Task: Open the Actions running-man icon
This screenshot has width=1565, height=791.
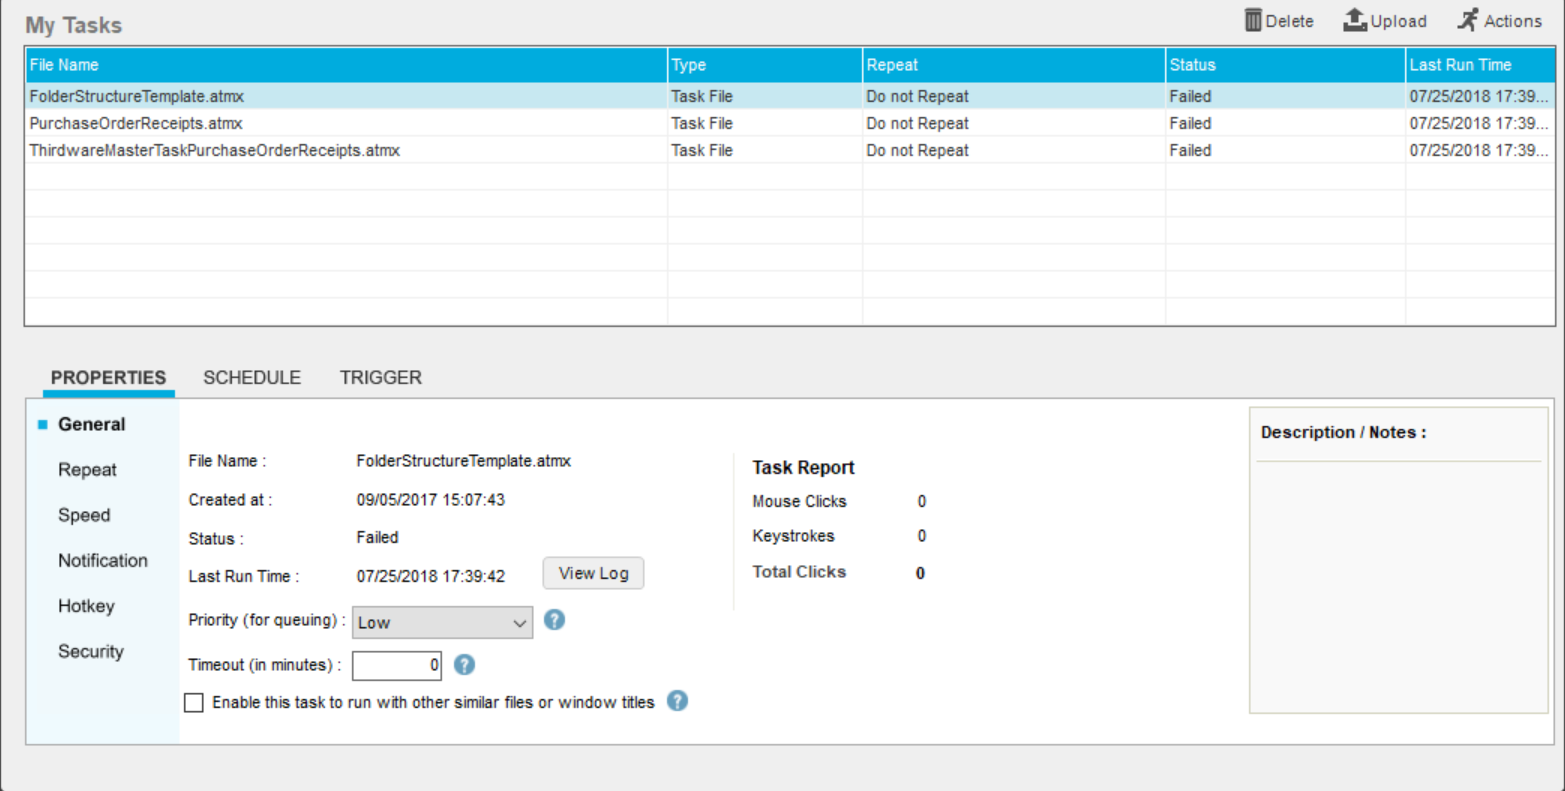Action: pos(1467,20)
